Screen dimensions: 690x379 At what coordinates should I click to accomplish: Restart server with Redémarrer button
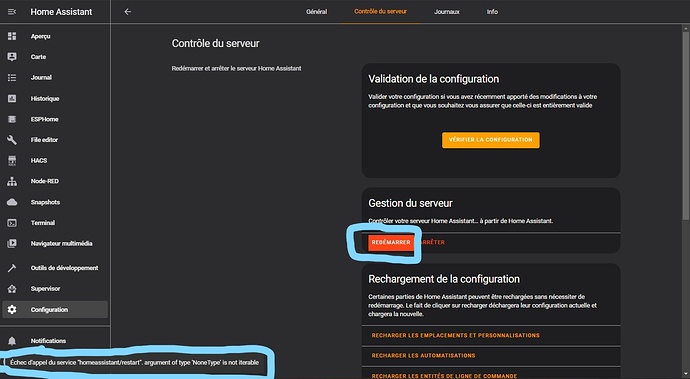coord(391,243)
